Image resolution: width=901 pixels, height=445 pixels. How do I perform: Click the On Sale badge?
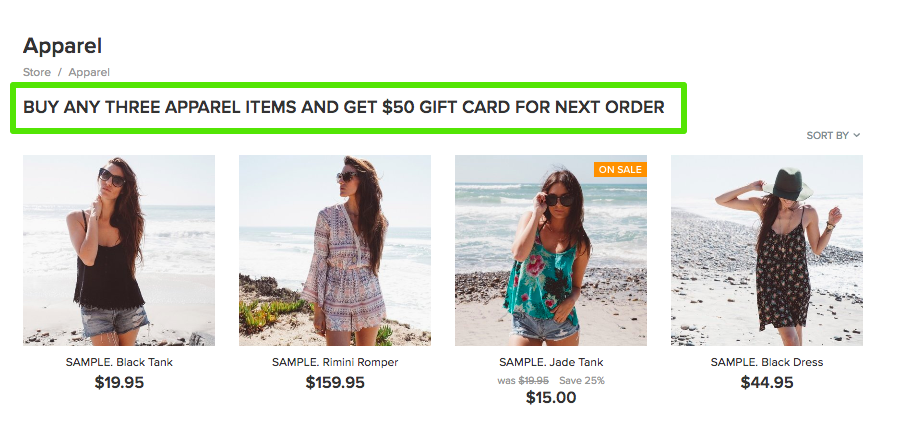620,169
